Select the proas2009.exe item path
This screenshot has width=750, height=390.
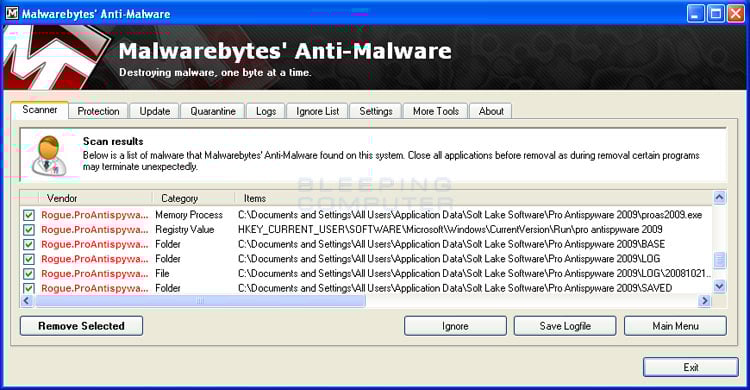[x=470, y=215]
